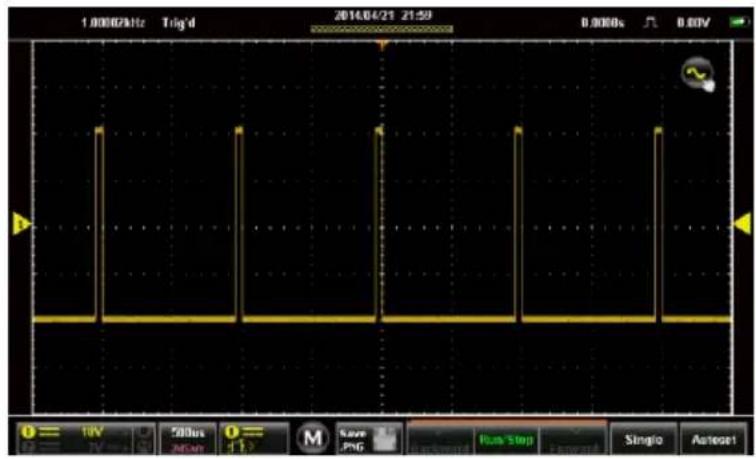Open channel 1 10V vertical scale
The image size is (756, 459).
85,439
